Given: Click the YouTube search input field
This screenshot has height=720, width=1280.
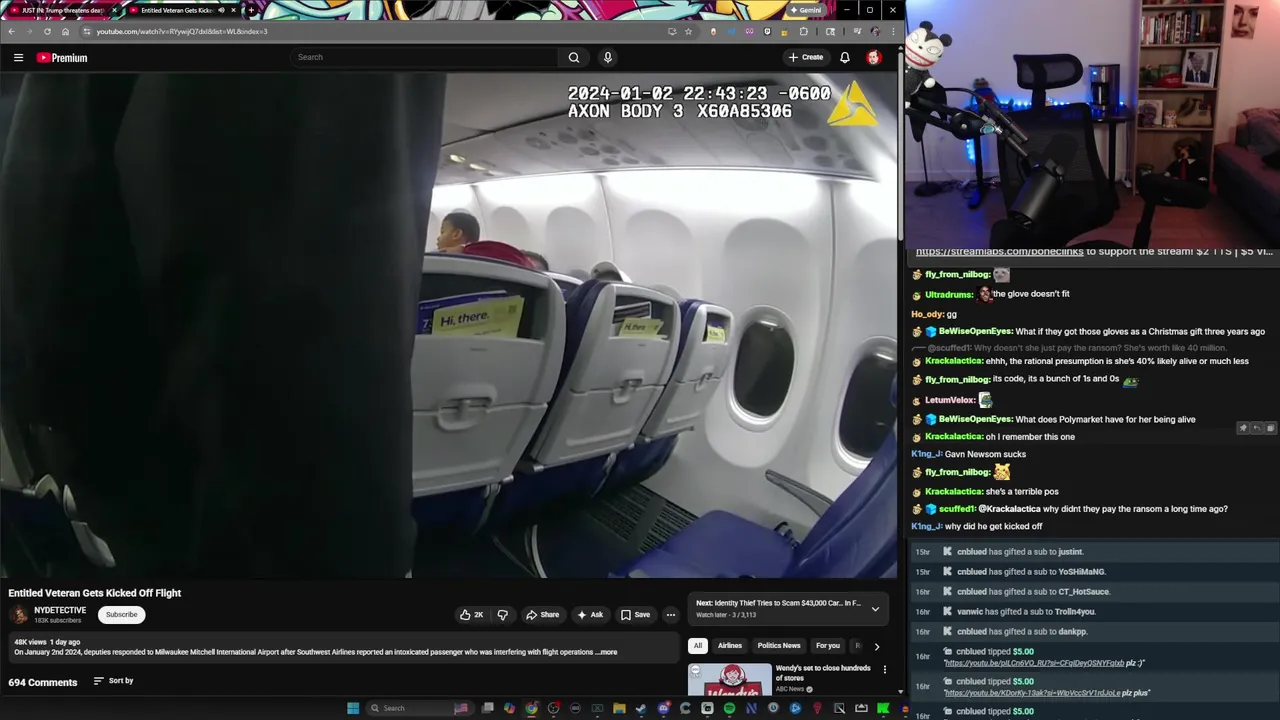Looking at the screenshot, I should [425, 57].
